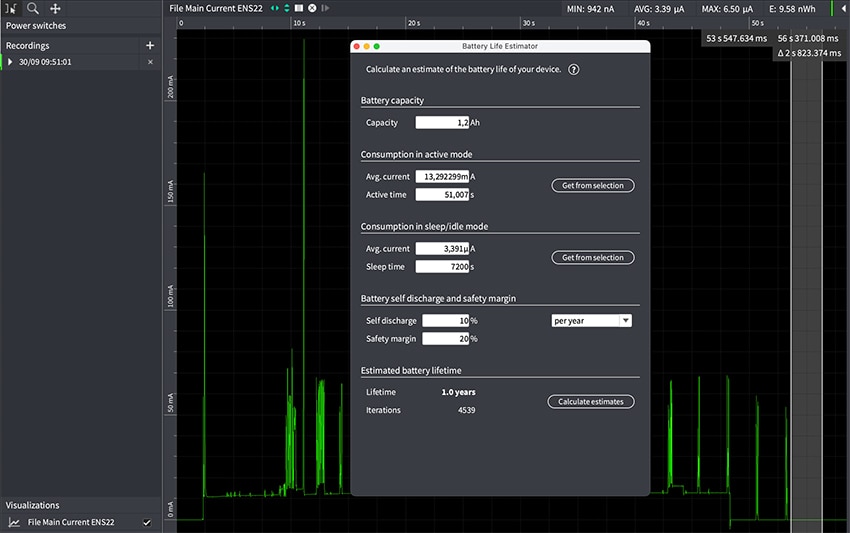Click the battery Capacity input field
The height and width of the screenshot is (533, 850).
[442, 123]
